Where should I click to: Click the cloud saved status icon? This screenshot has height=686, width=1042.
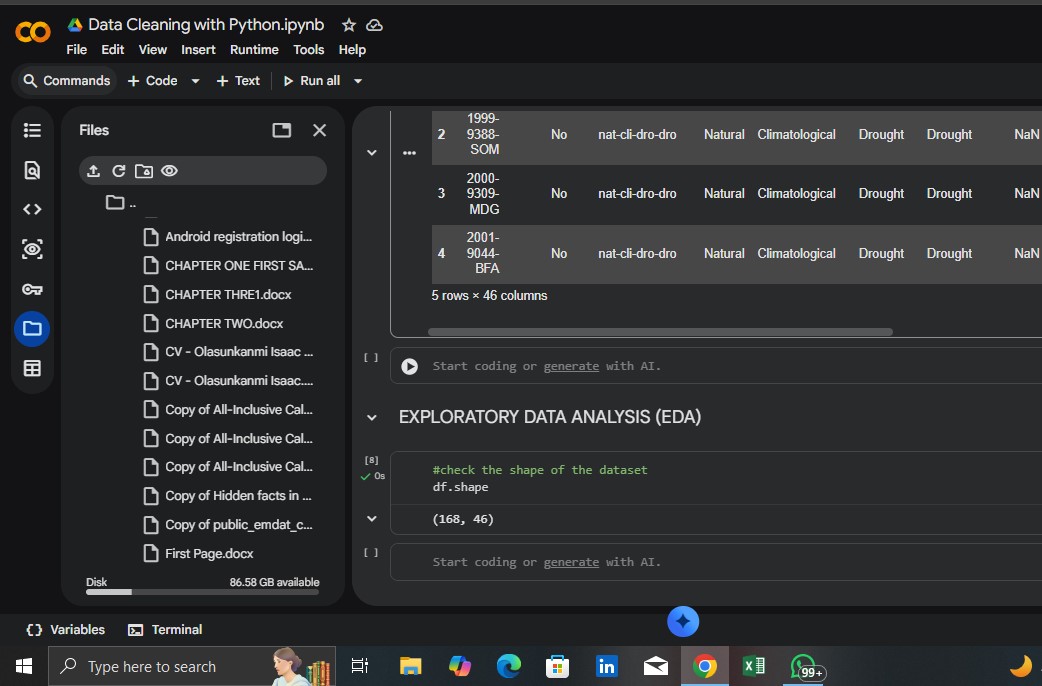[375, 25]
